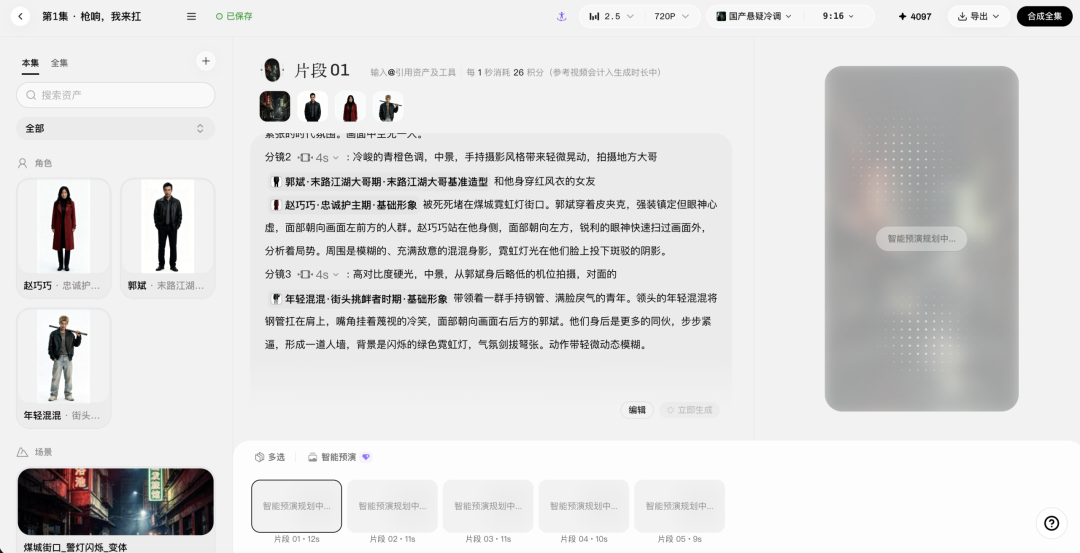Toggle 多选 multi-select mode

pos(269,457)
